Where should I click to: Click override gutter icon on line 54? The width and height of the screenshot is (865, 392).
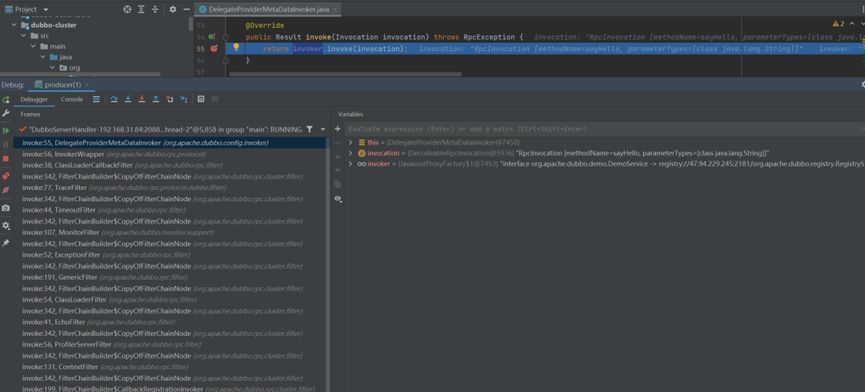pyautogui.click(x=212, y=37)
